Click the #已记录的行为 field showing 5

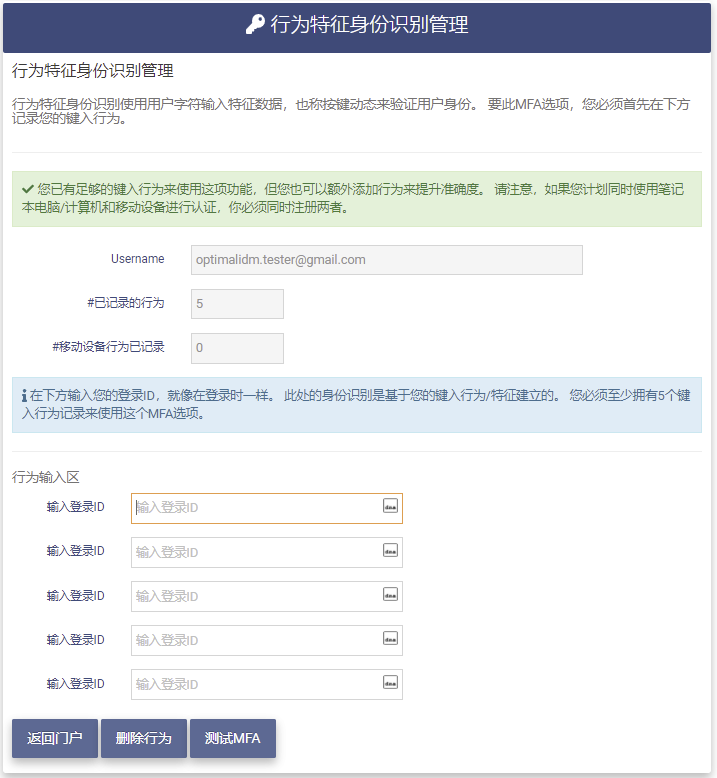(x=237, y=304)
